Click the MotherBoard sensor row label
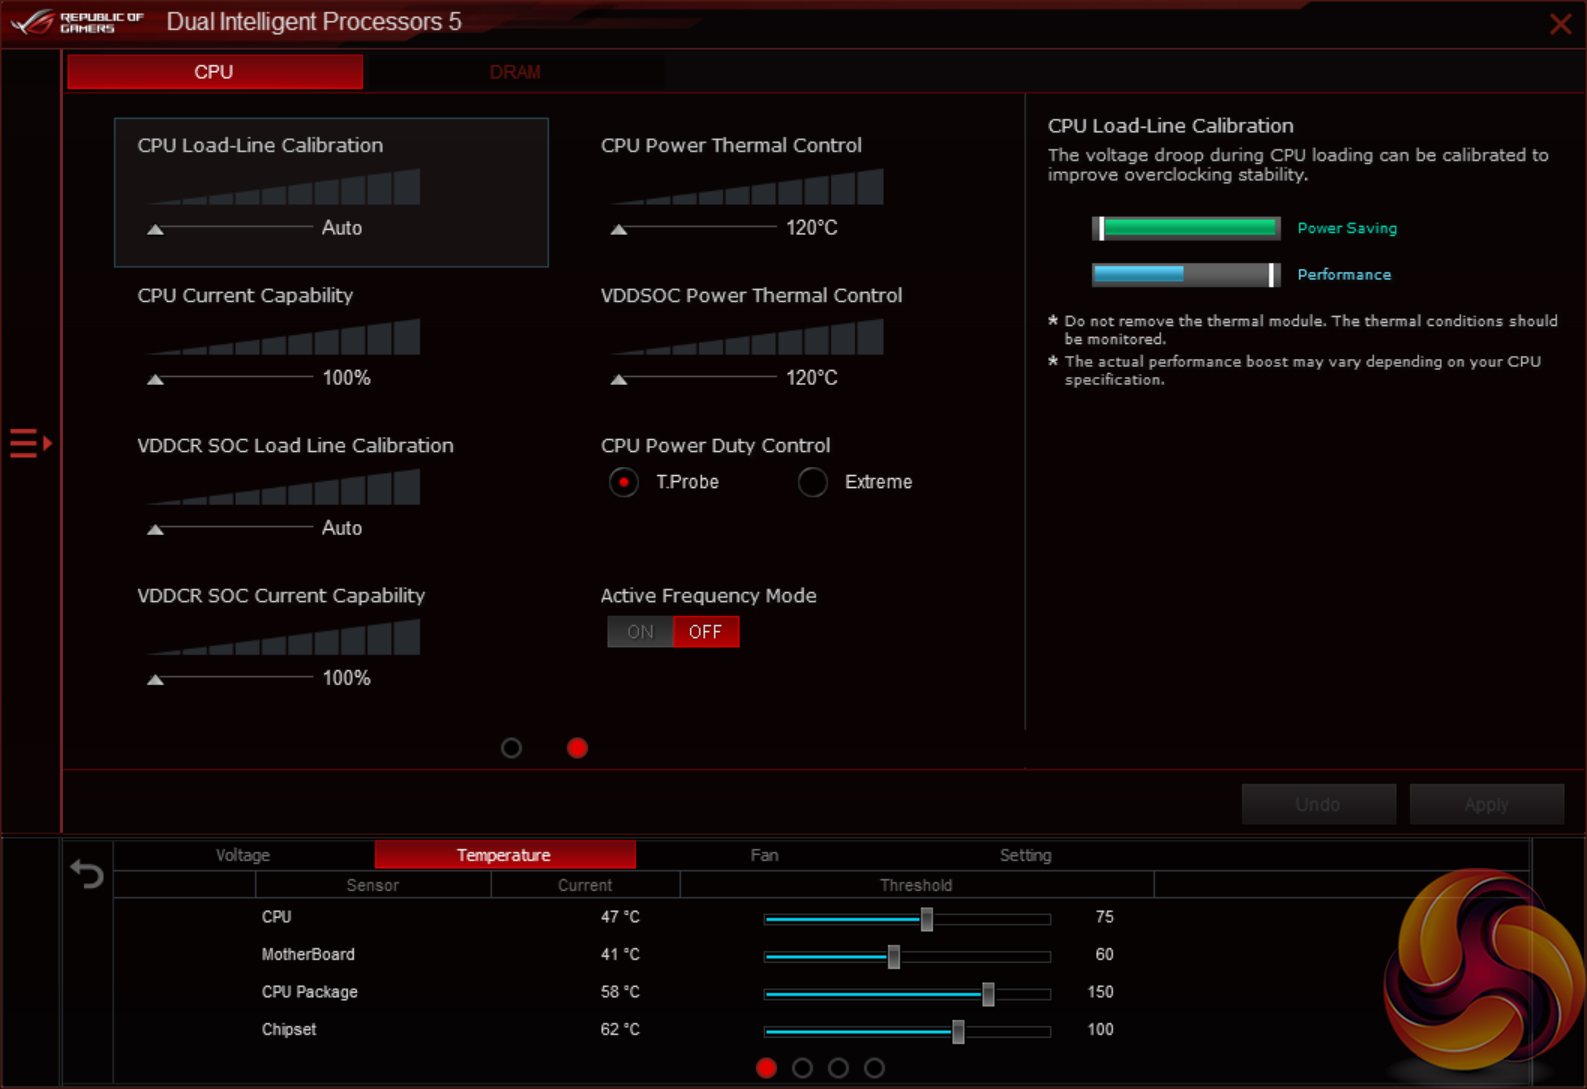This screenshot has height=1089, width=1587. [308, 955]
